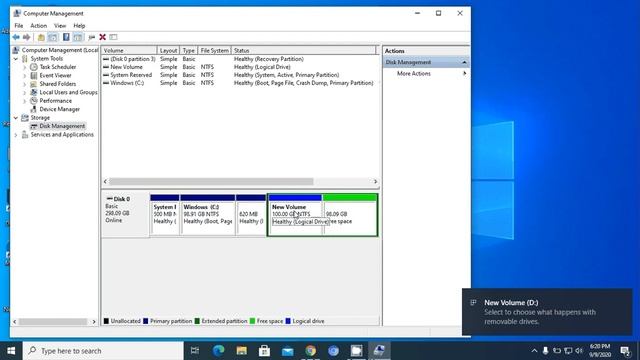Image resolution: width=640 pixels, height=360 pixels.
Task: Click the blue Help toolbar icon
Action: coord(66,37)
